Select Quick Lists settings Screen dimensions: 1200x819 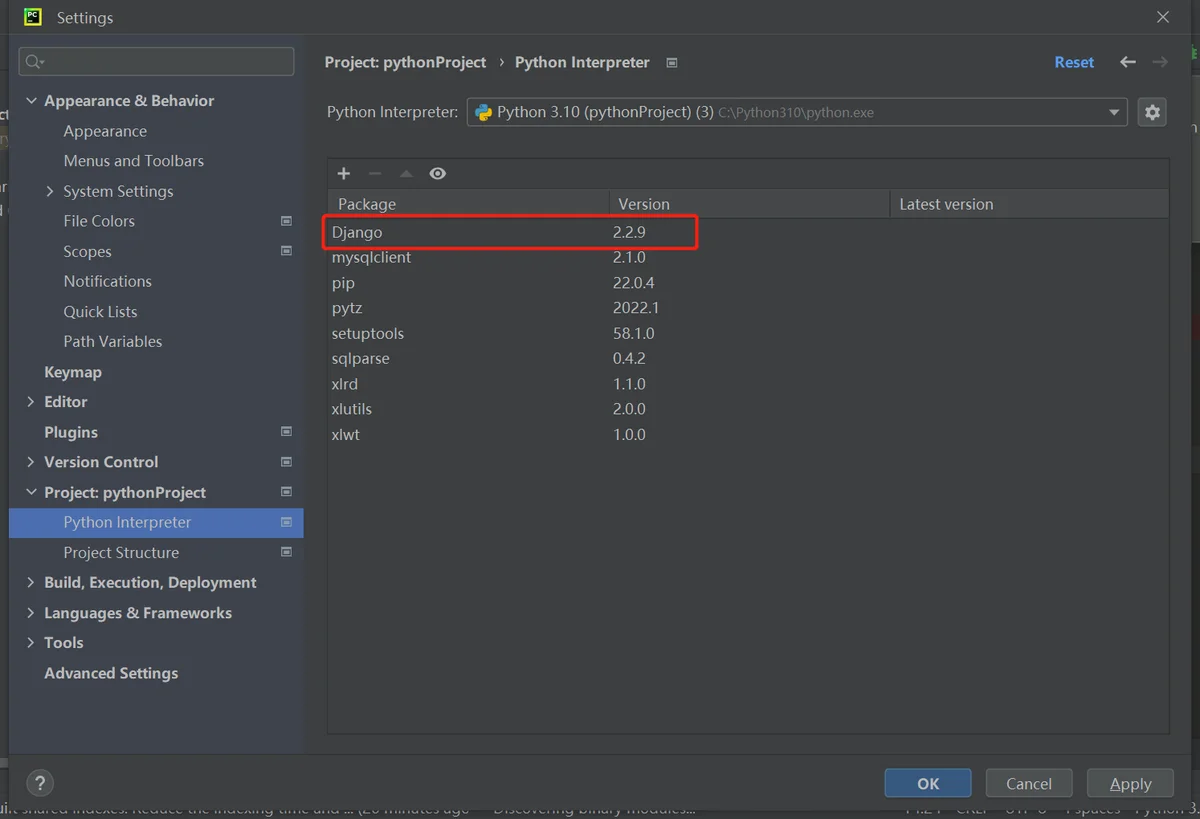pos(100,311)
